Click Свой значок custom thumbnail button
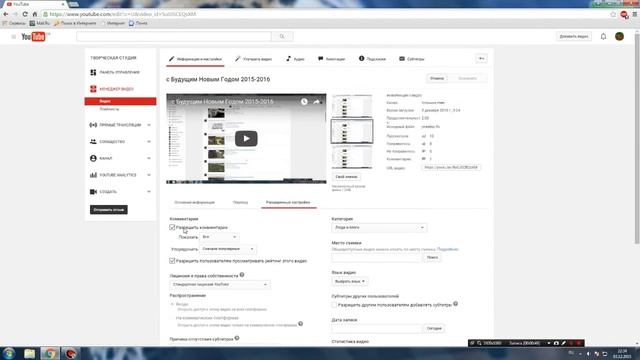The height and width of the screenshot is (360, 640). pos(346,177)
